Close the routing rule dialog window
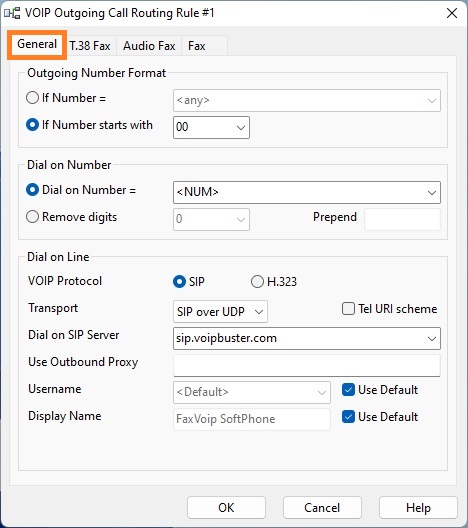 click(452, 13)
